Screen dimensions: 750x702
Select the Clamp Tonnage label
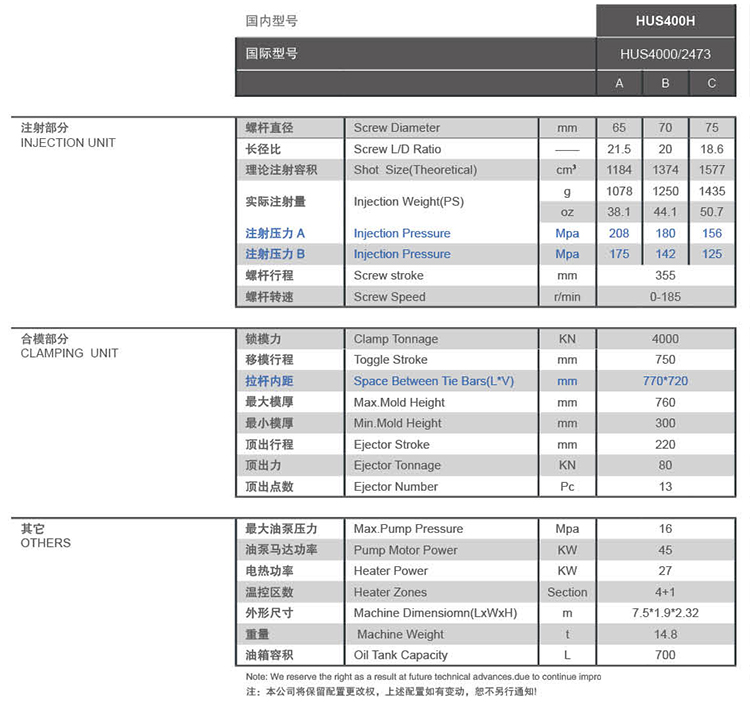pos(396,339)
